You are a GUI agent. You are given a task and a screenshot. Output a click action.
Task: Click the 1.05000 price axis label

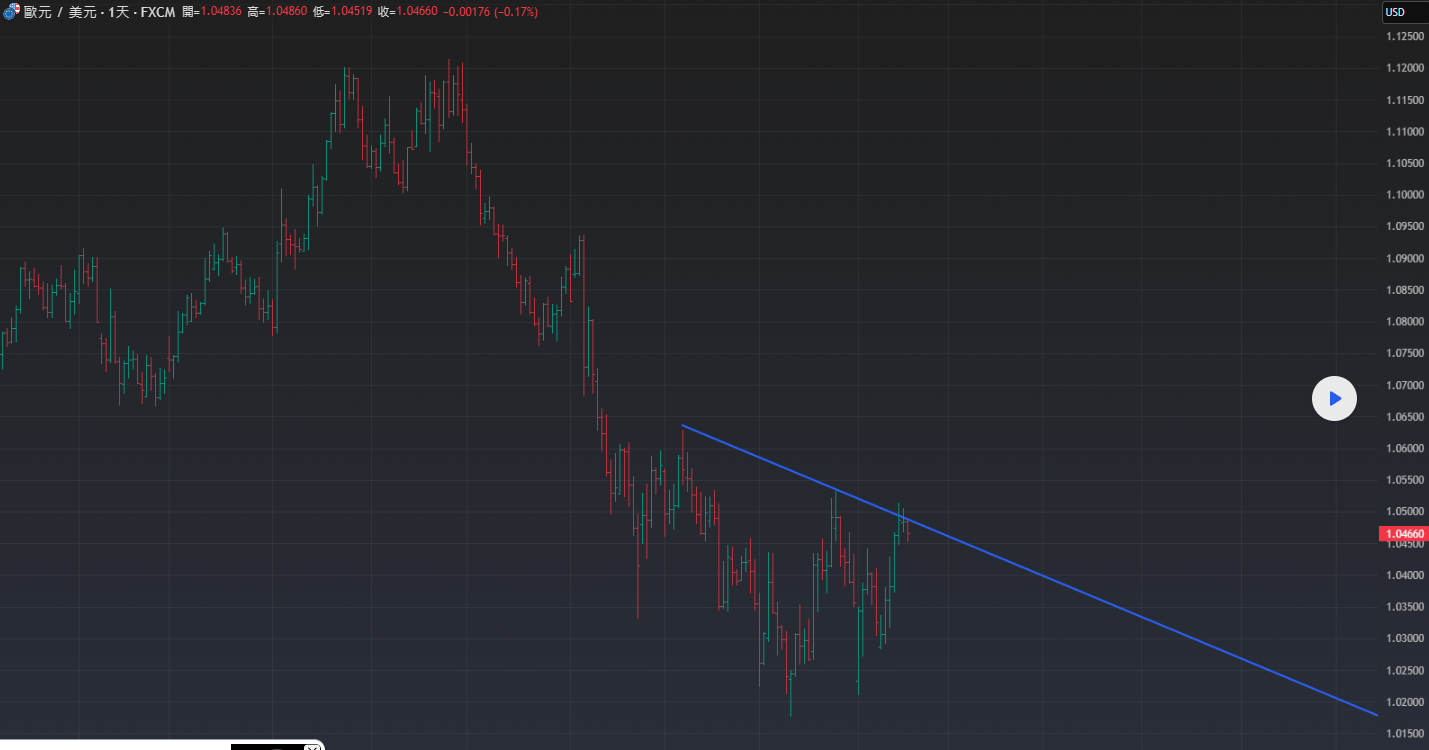click(x=1404, y=512)
